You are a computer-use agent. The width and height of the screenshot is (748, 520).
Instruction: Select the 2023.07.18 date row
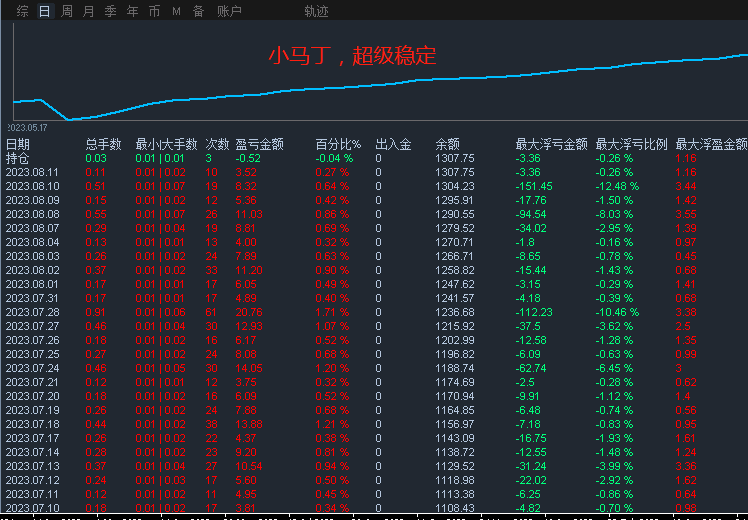pyautogui.click(x=374, y=424)
